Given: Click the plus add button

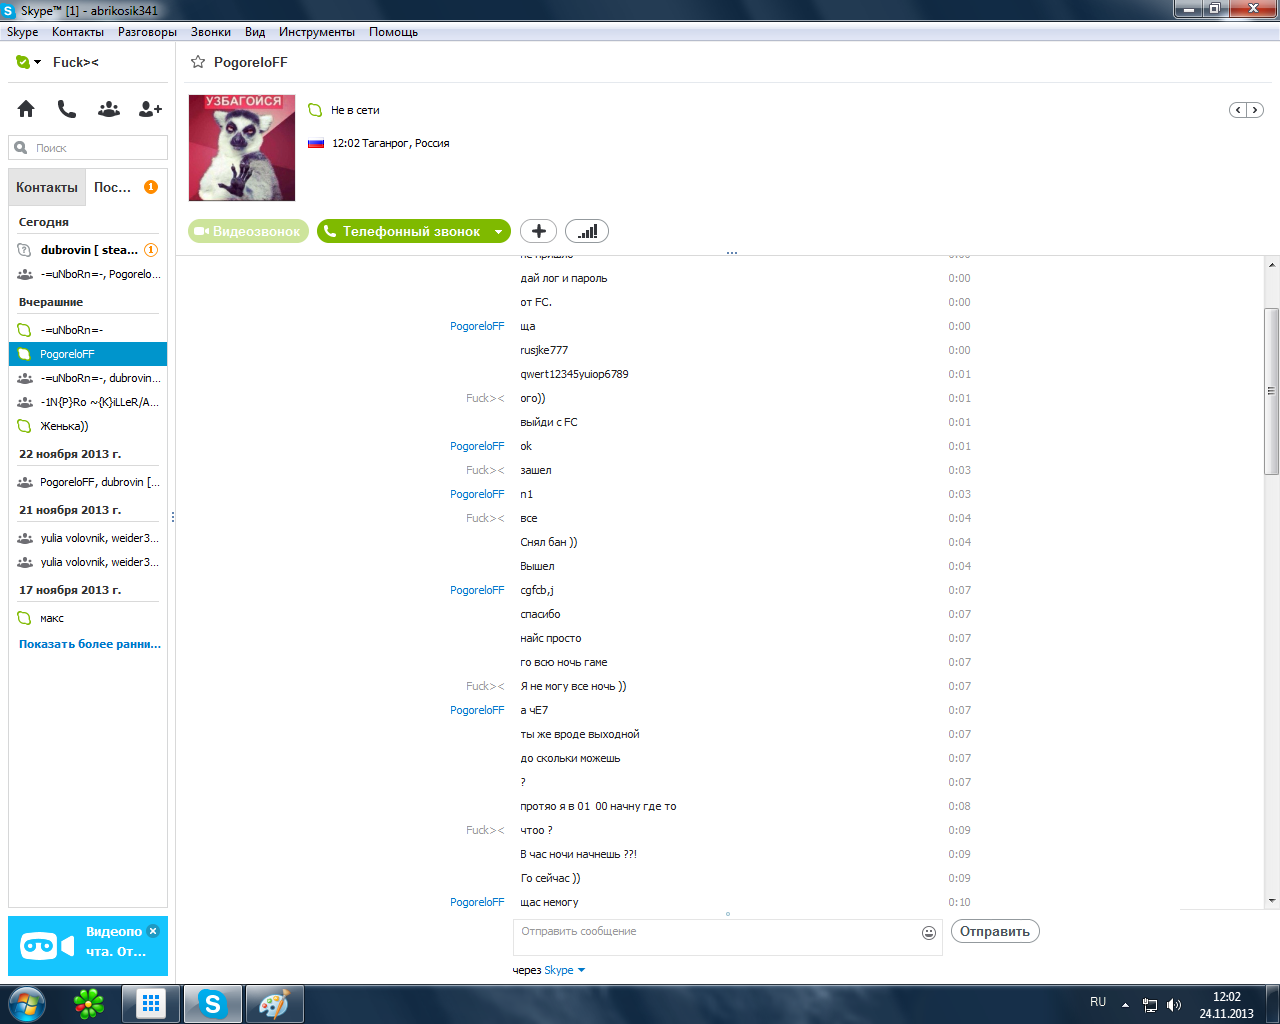Looking at the screenshot, I should click(538, 231).
